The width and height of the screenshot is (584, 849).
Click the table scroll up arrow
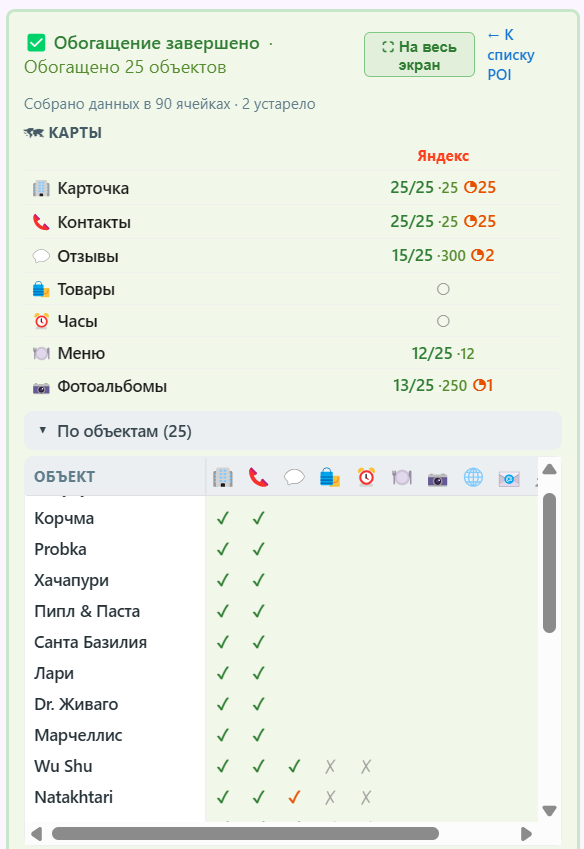(549, 469)
